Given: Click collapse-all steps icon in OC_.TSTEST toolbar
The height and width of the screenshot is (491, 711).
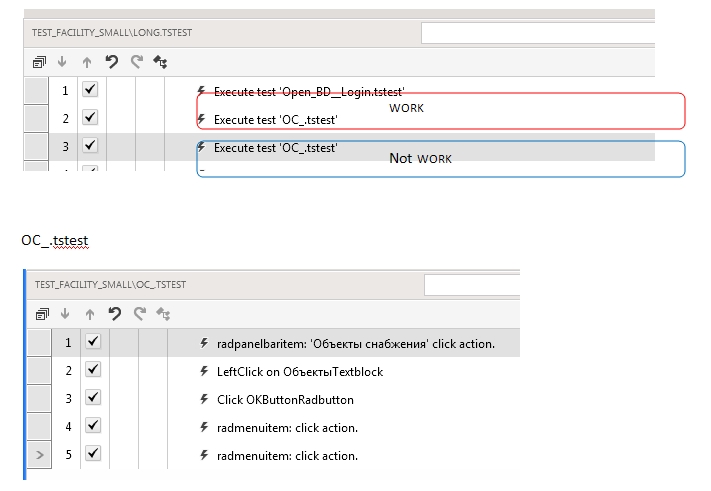Looking at the screenshot, I should (x=41, y=314).
